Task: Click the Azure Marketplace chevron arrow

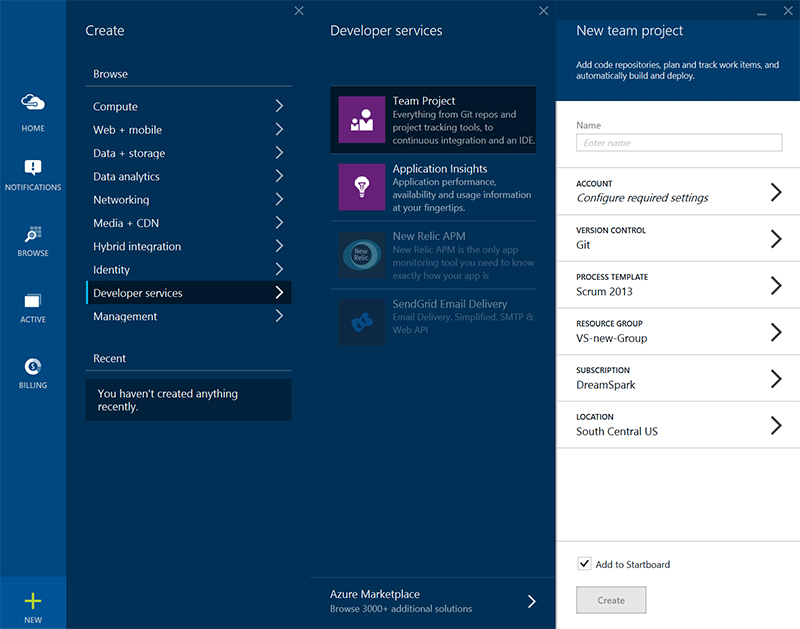Action: (x=532, y=601)
